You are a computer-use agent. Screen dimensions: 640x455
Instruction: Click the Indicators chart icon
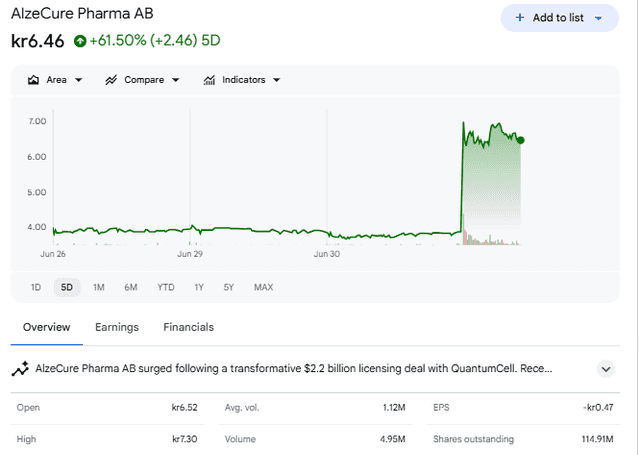coord(209,80)
